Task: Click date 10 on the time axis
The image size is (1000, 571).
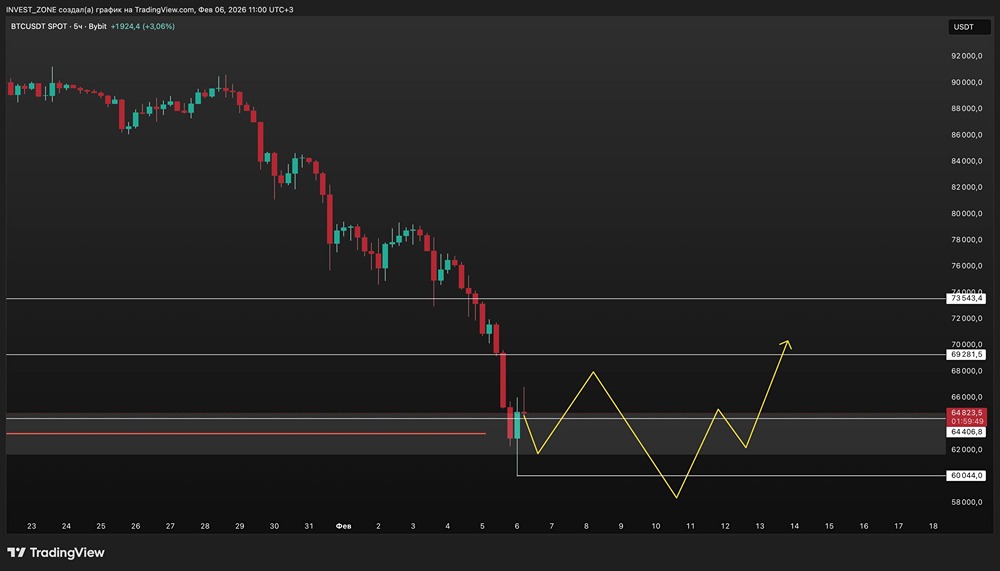Action: click(656, 526)
